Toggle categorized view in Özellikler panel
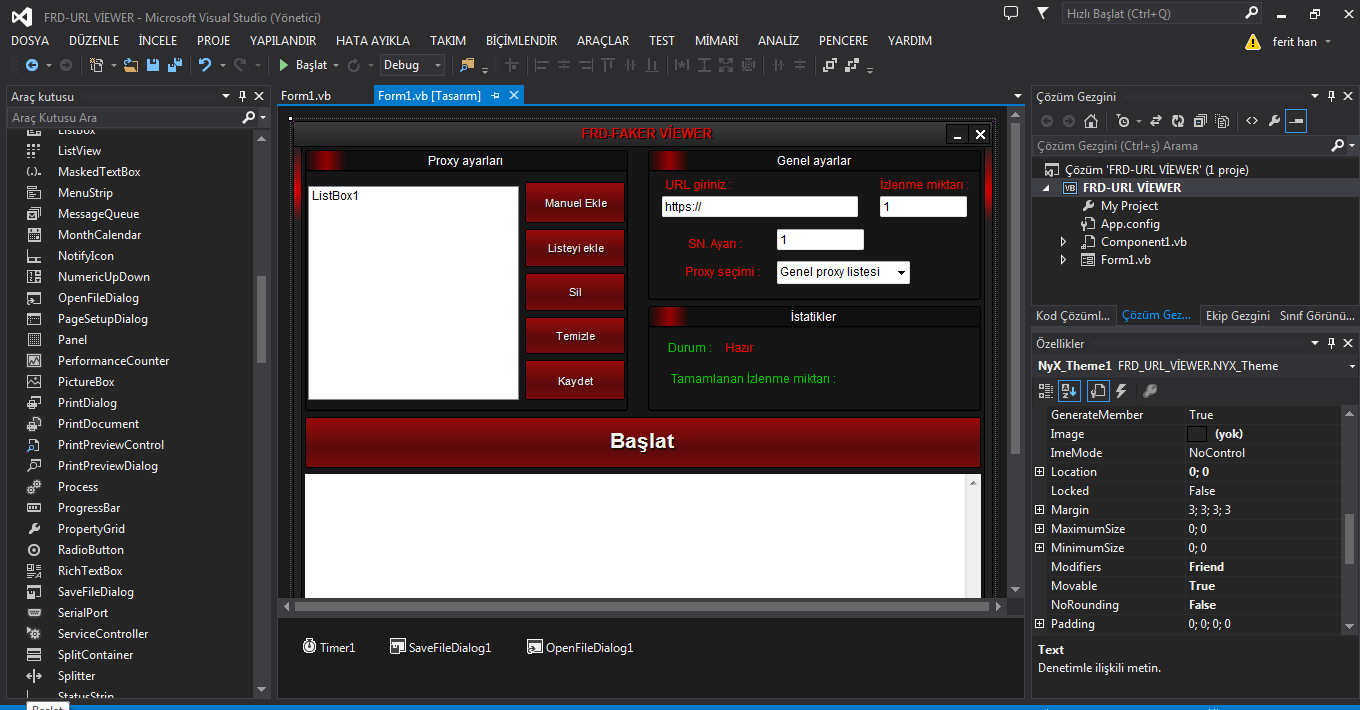Screen dimensions: 1360x710 pyautogui.click(x=1046, y=391)
